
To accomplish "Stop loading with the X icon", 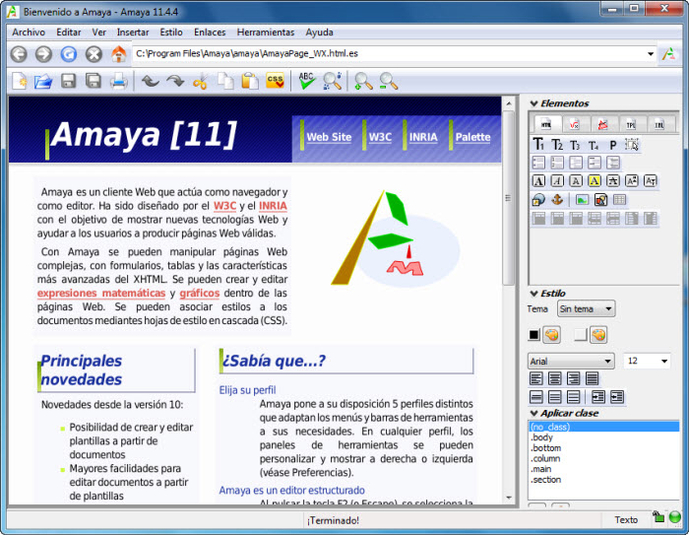I will [94, 54].
